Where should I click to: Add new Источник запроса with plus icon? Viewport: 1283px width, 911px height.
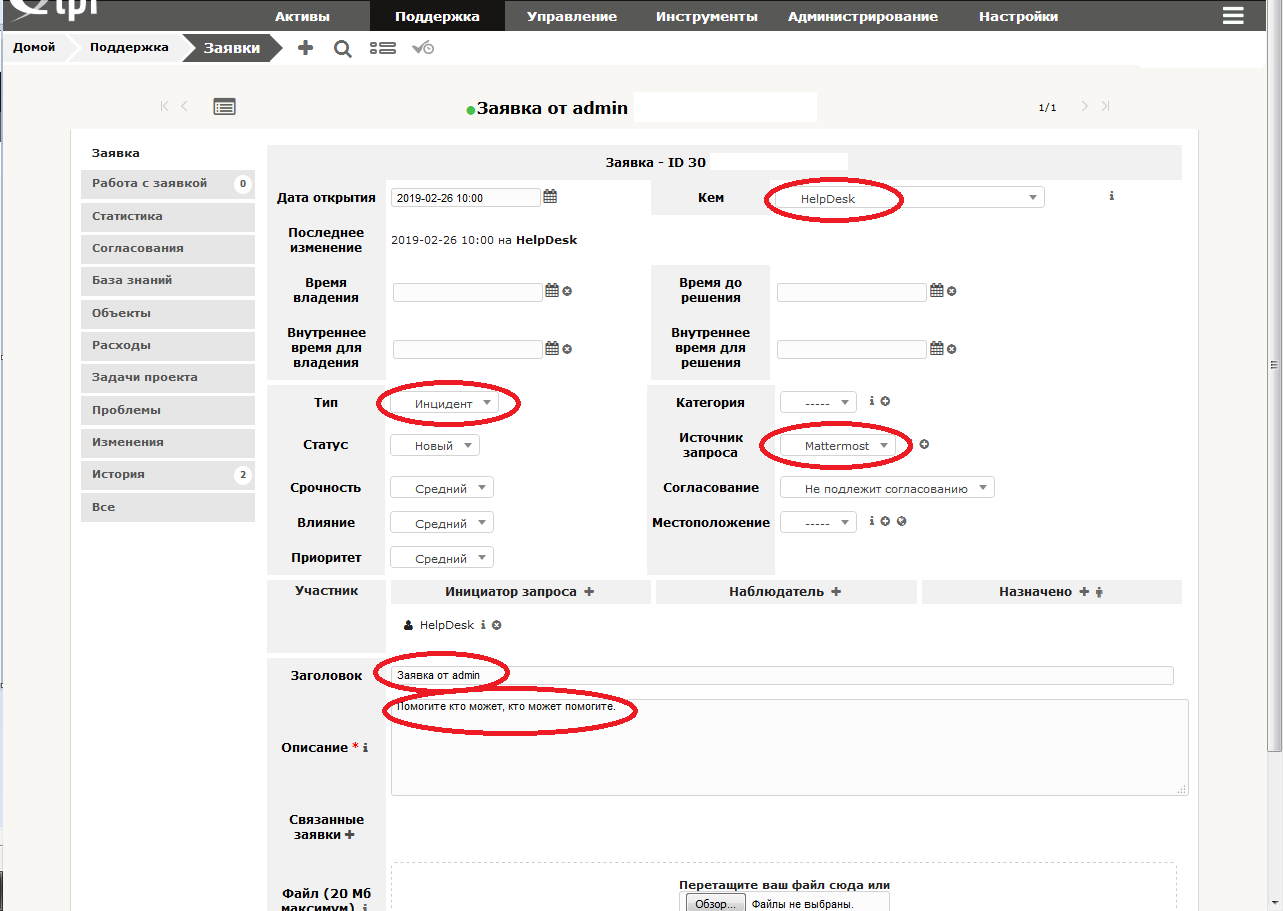[x=924, y=445]
